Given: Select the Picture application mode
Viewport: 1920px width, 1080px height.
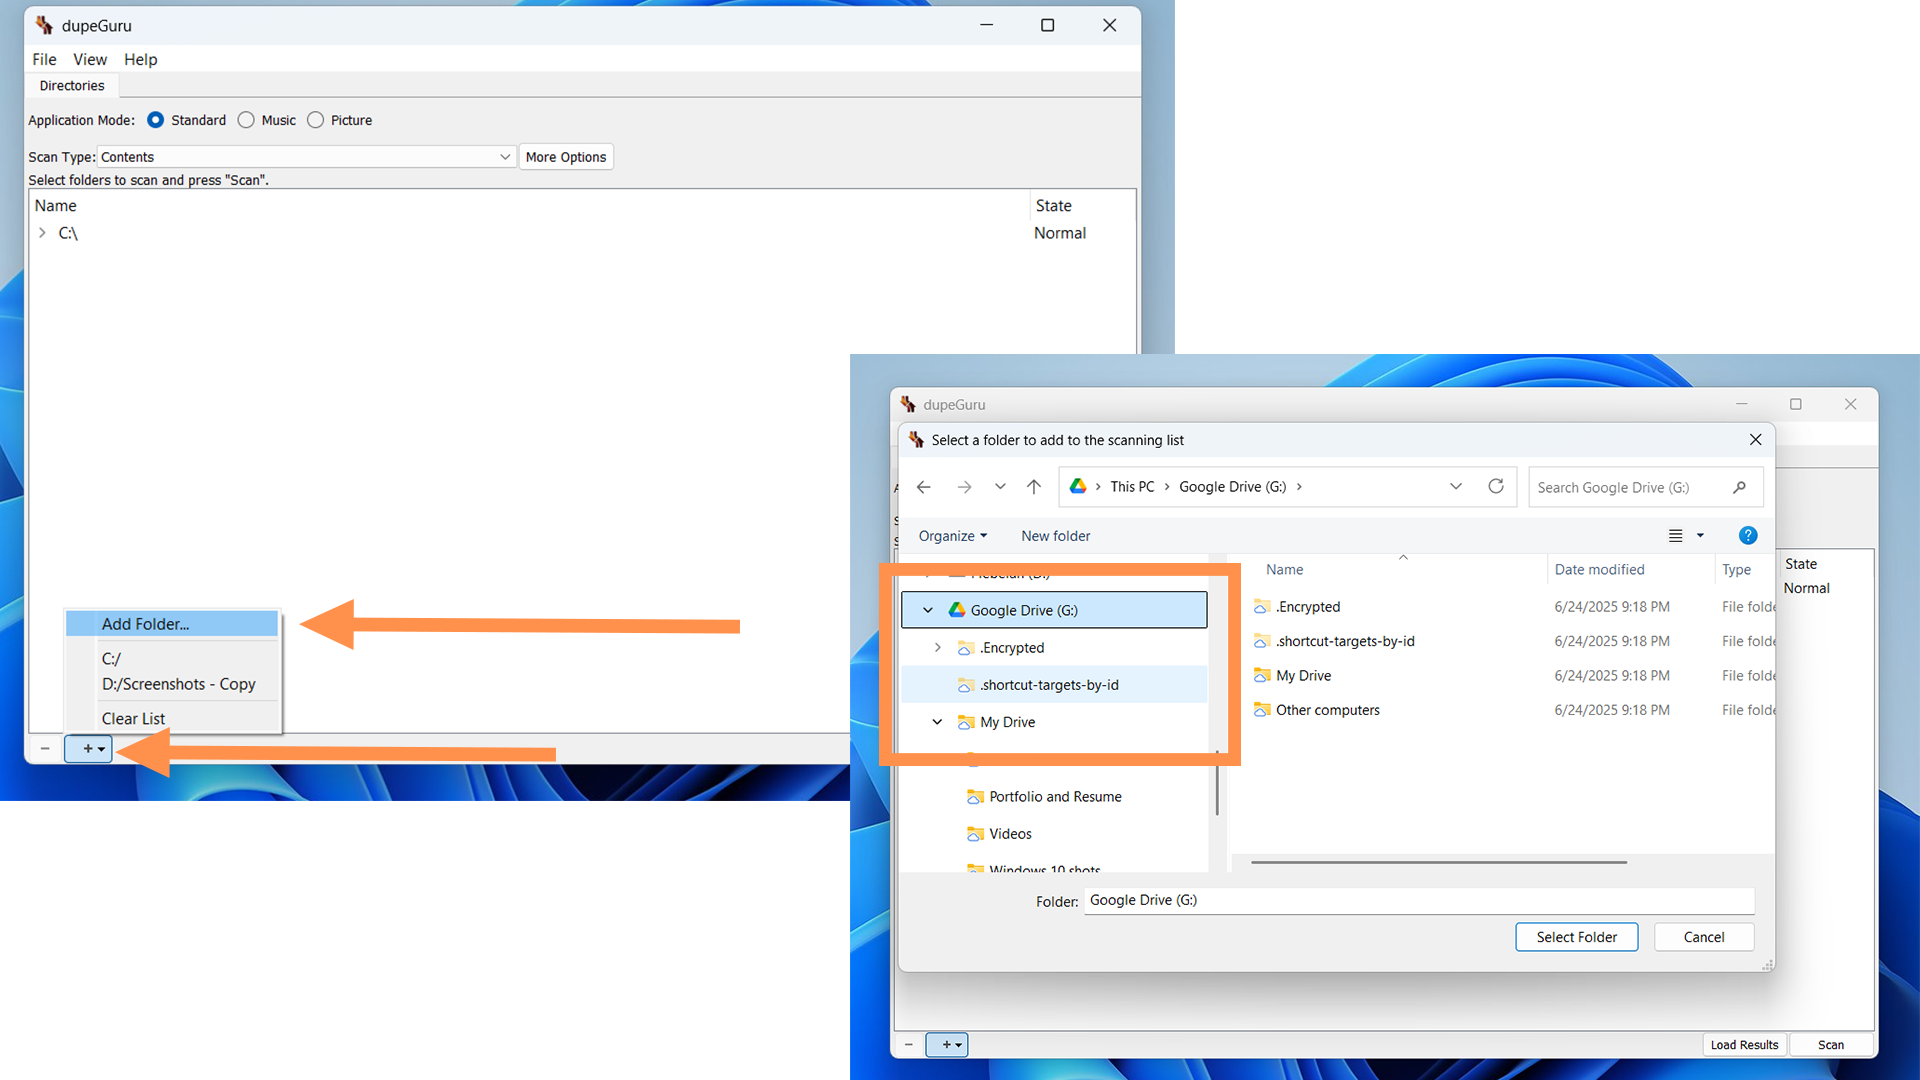Looking at the screenshot, I should pyautogui.click(x=316, y=120).
